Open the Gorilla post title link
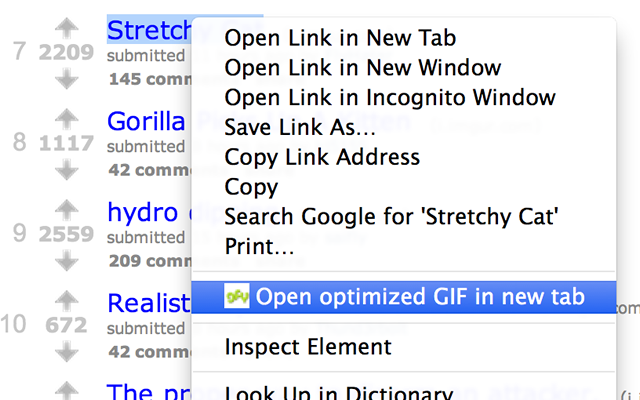This screenshot has height=400, width=640. point(146,122)
